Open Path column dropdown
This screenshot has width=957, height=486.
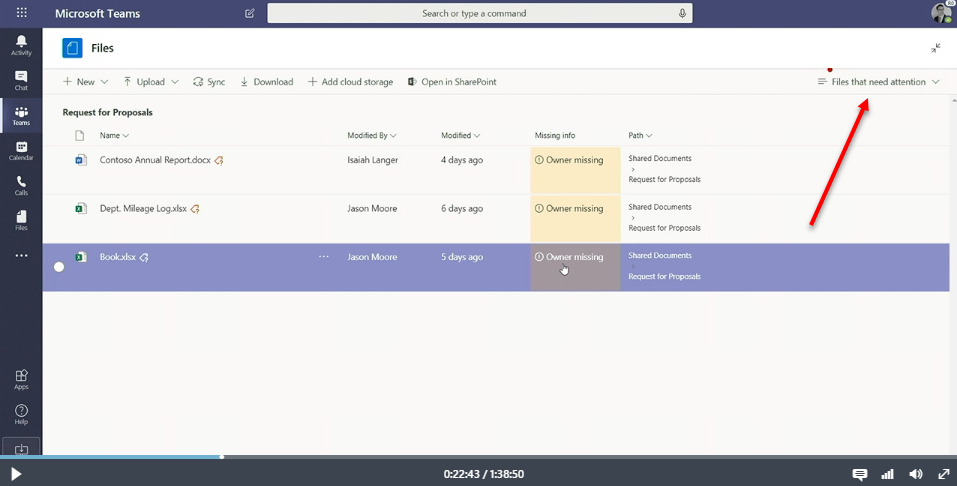(x=640, y=136)
